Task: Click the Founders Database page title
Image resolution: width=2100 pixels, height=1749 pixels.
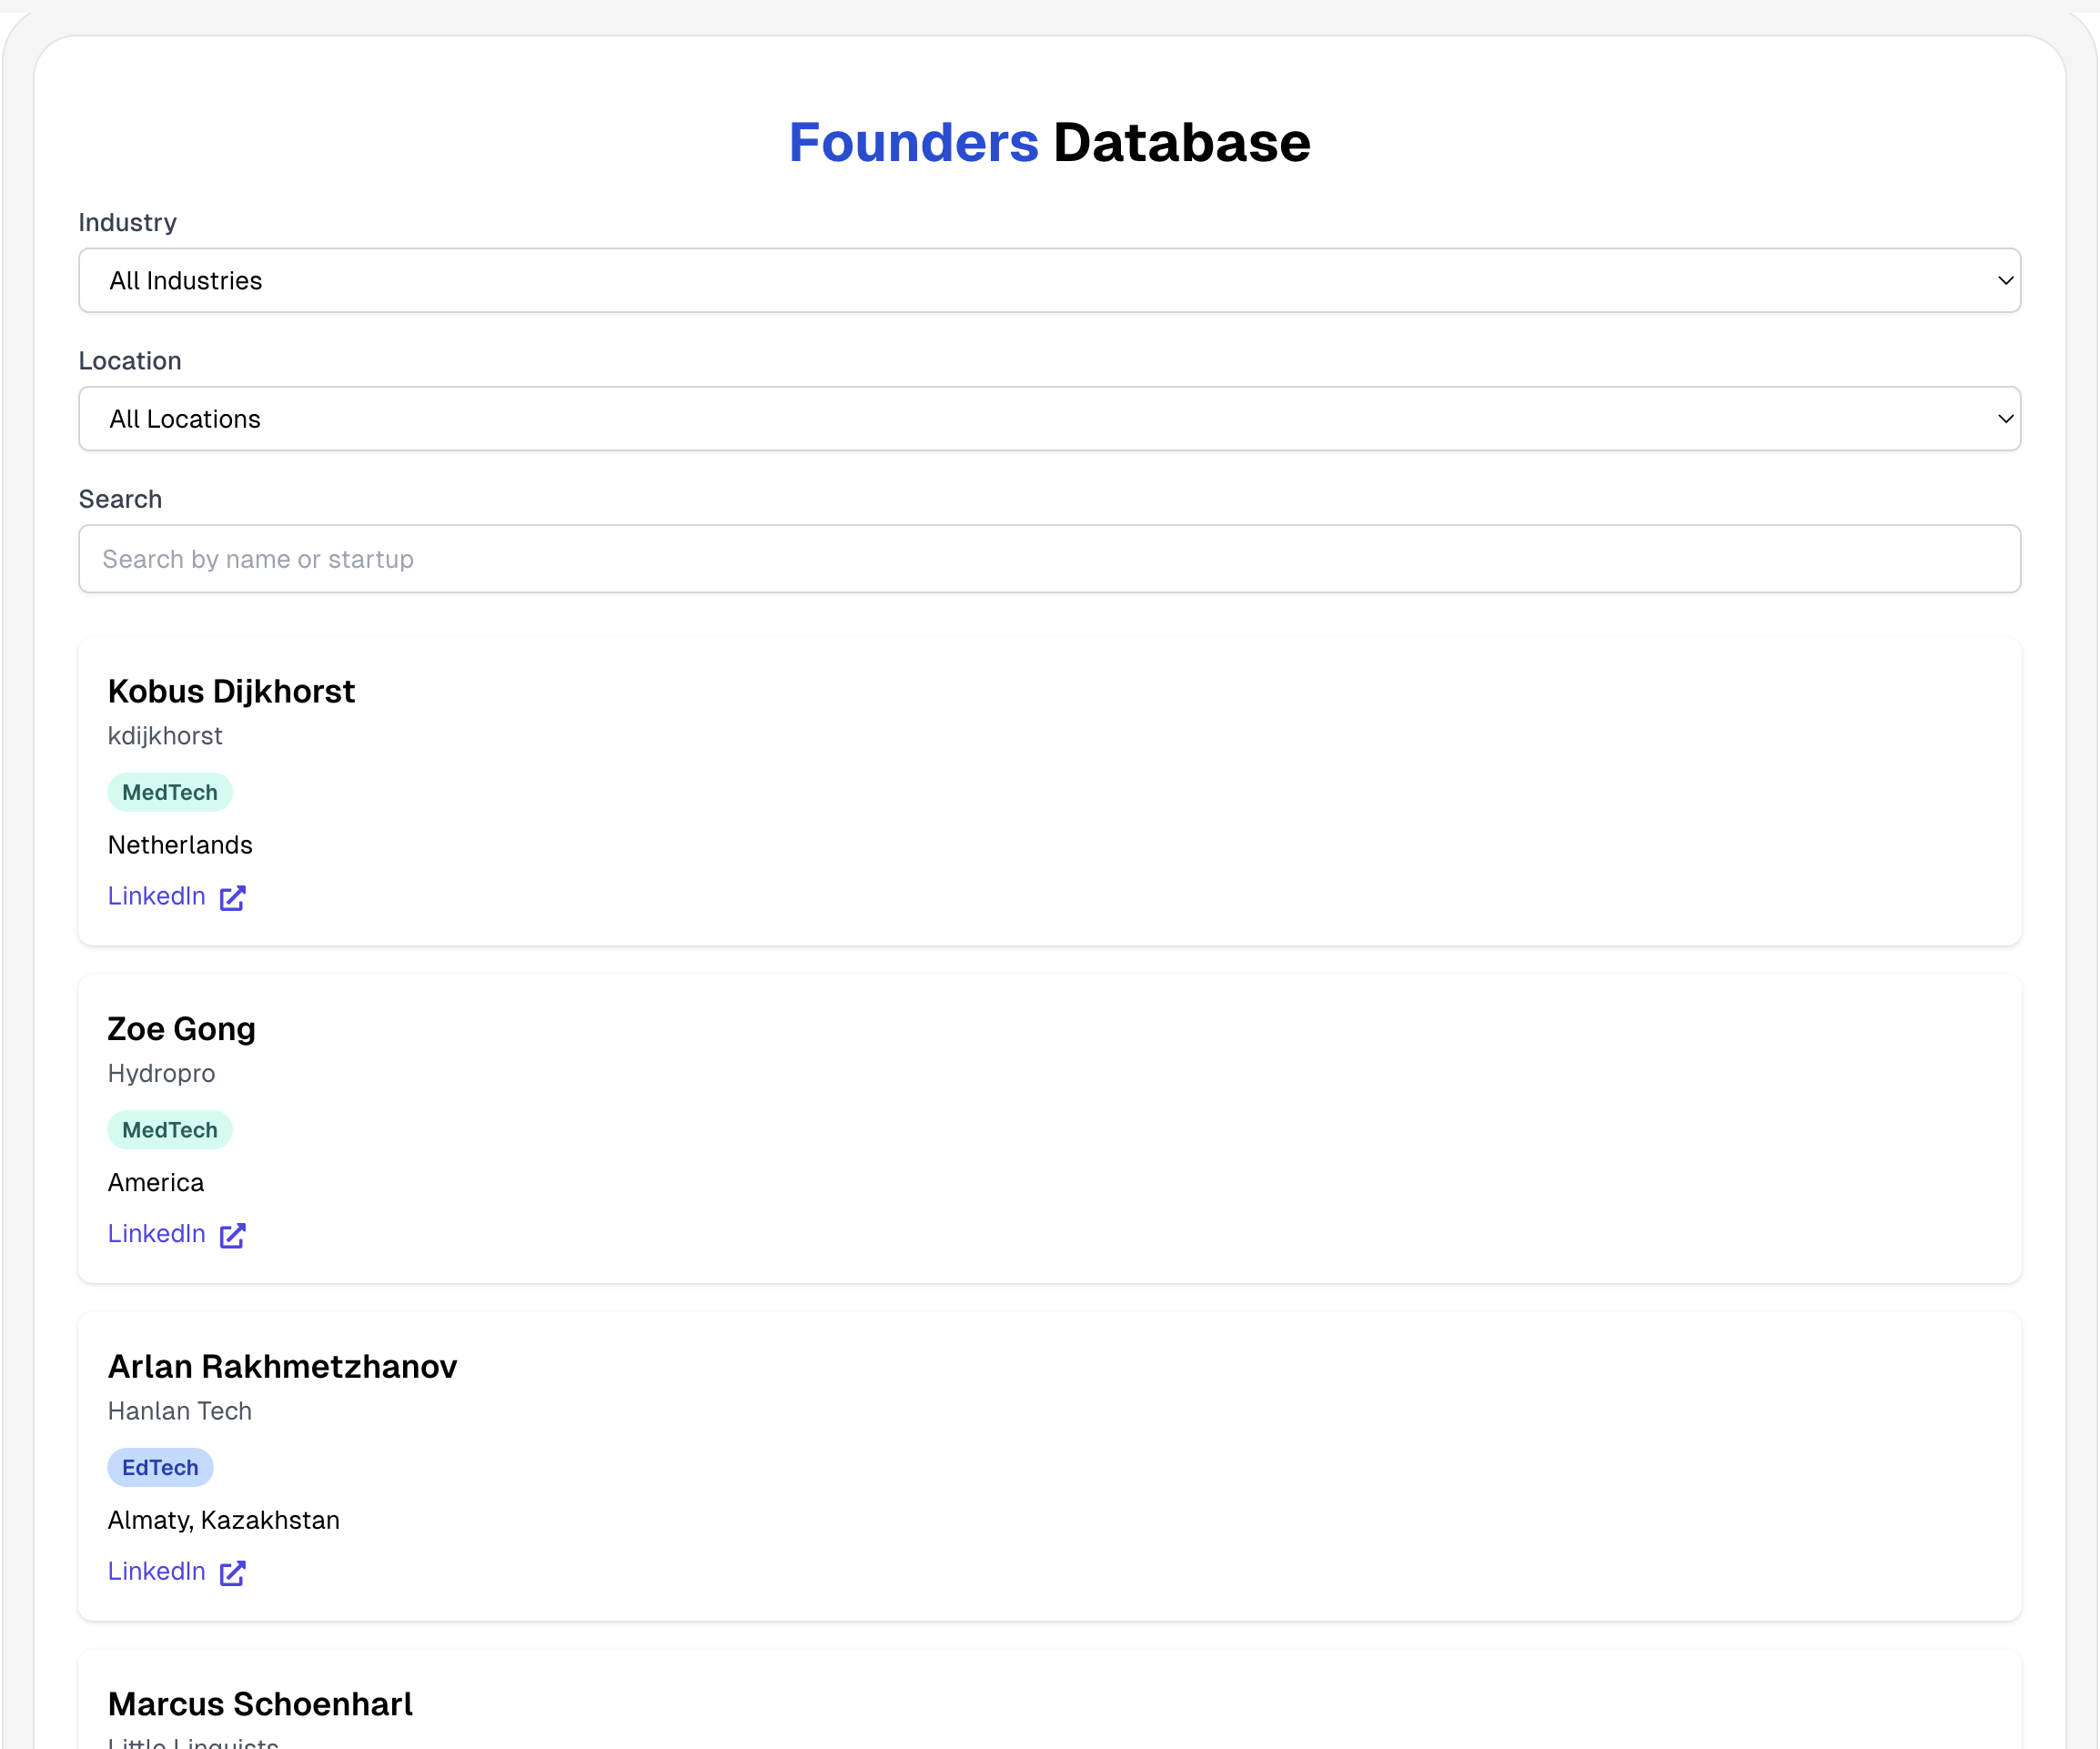Action: coord(1049,142)
